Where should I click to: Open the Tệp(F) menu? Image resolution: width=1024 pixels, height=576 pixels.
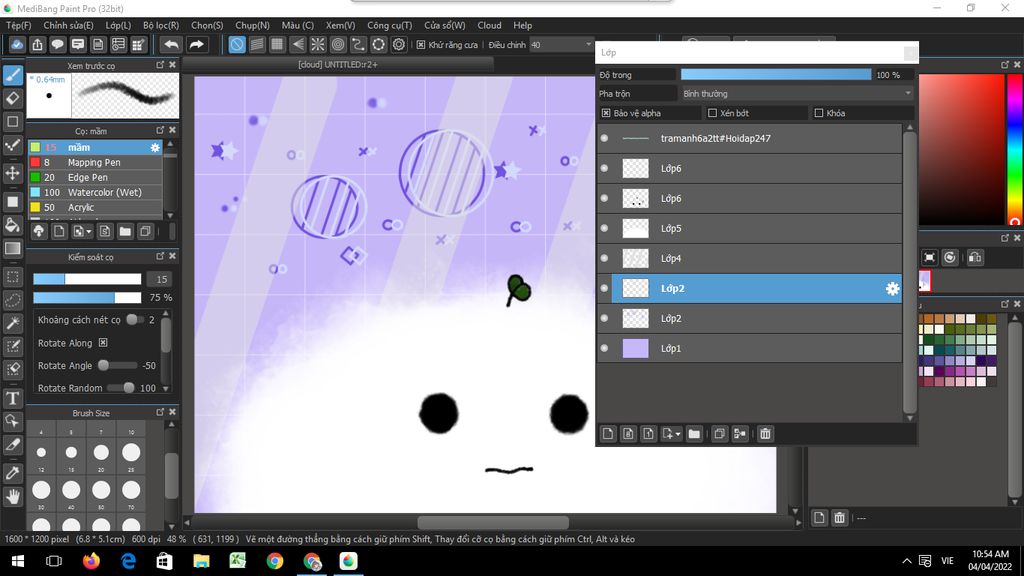[x=18, y=25]
